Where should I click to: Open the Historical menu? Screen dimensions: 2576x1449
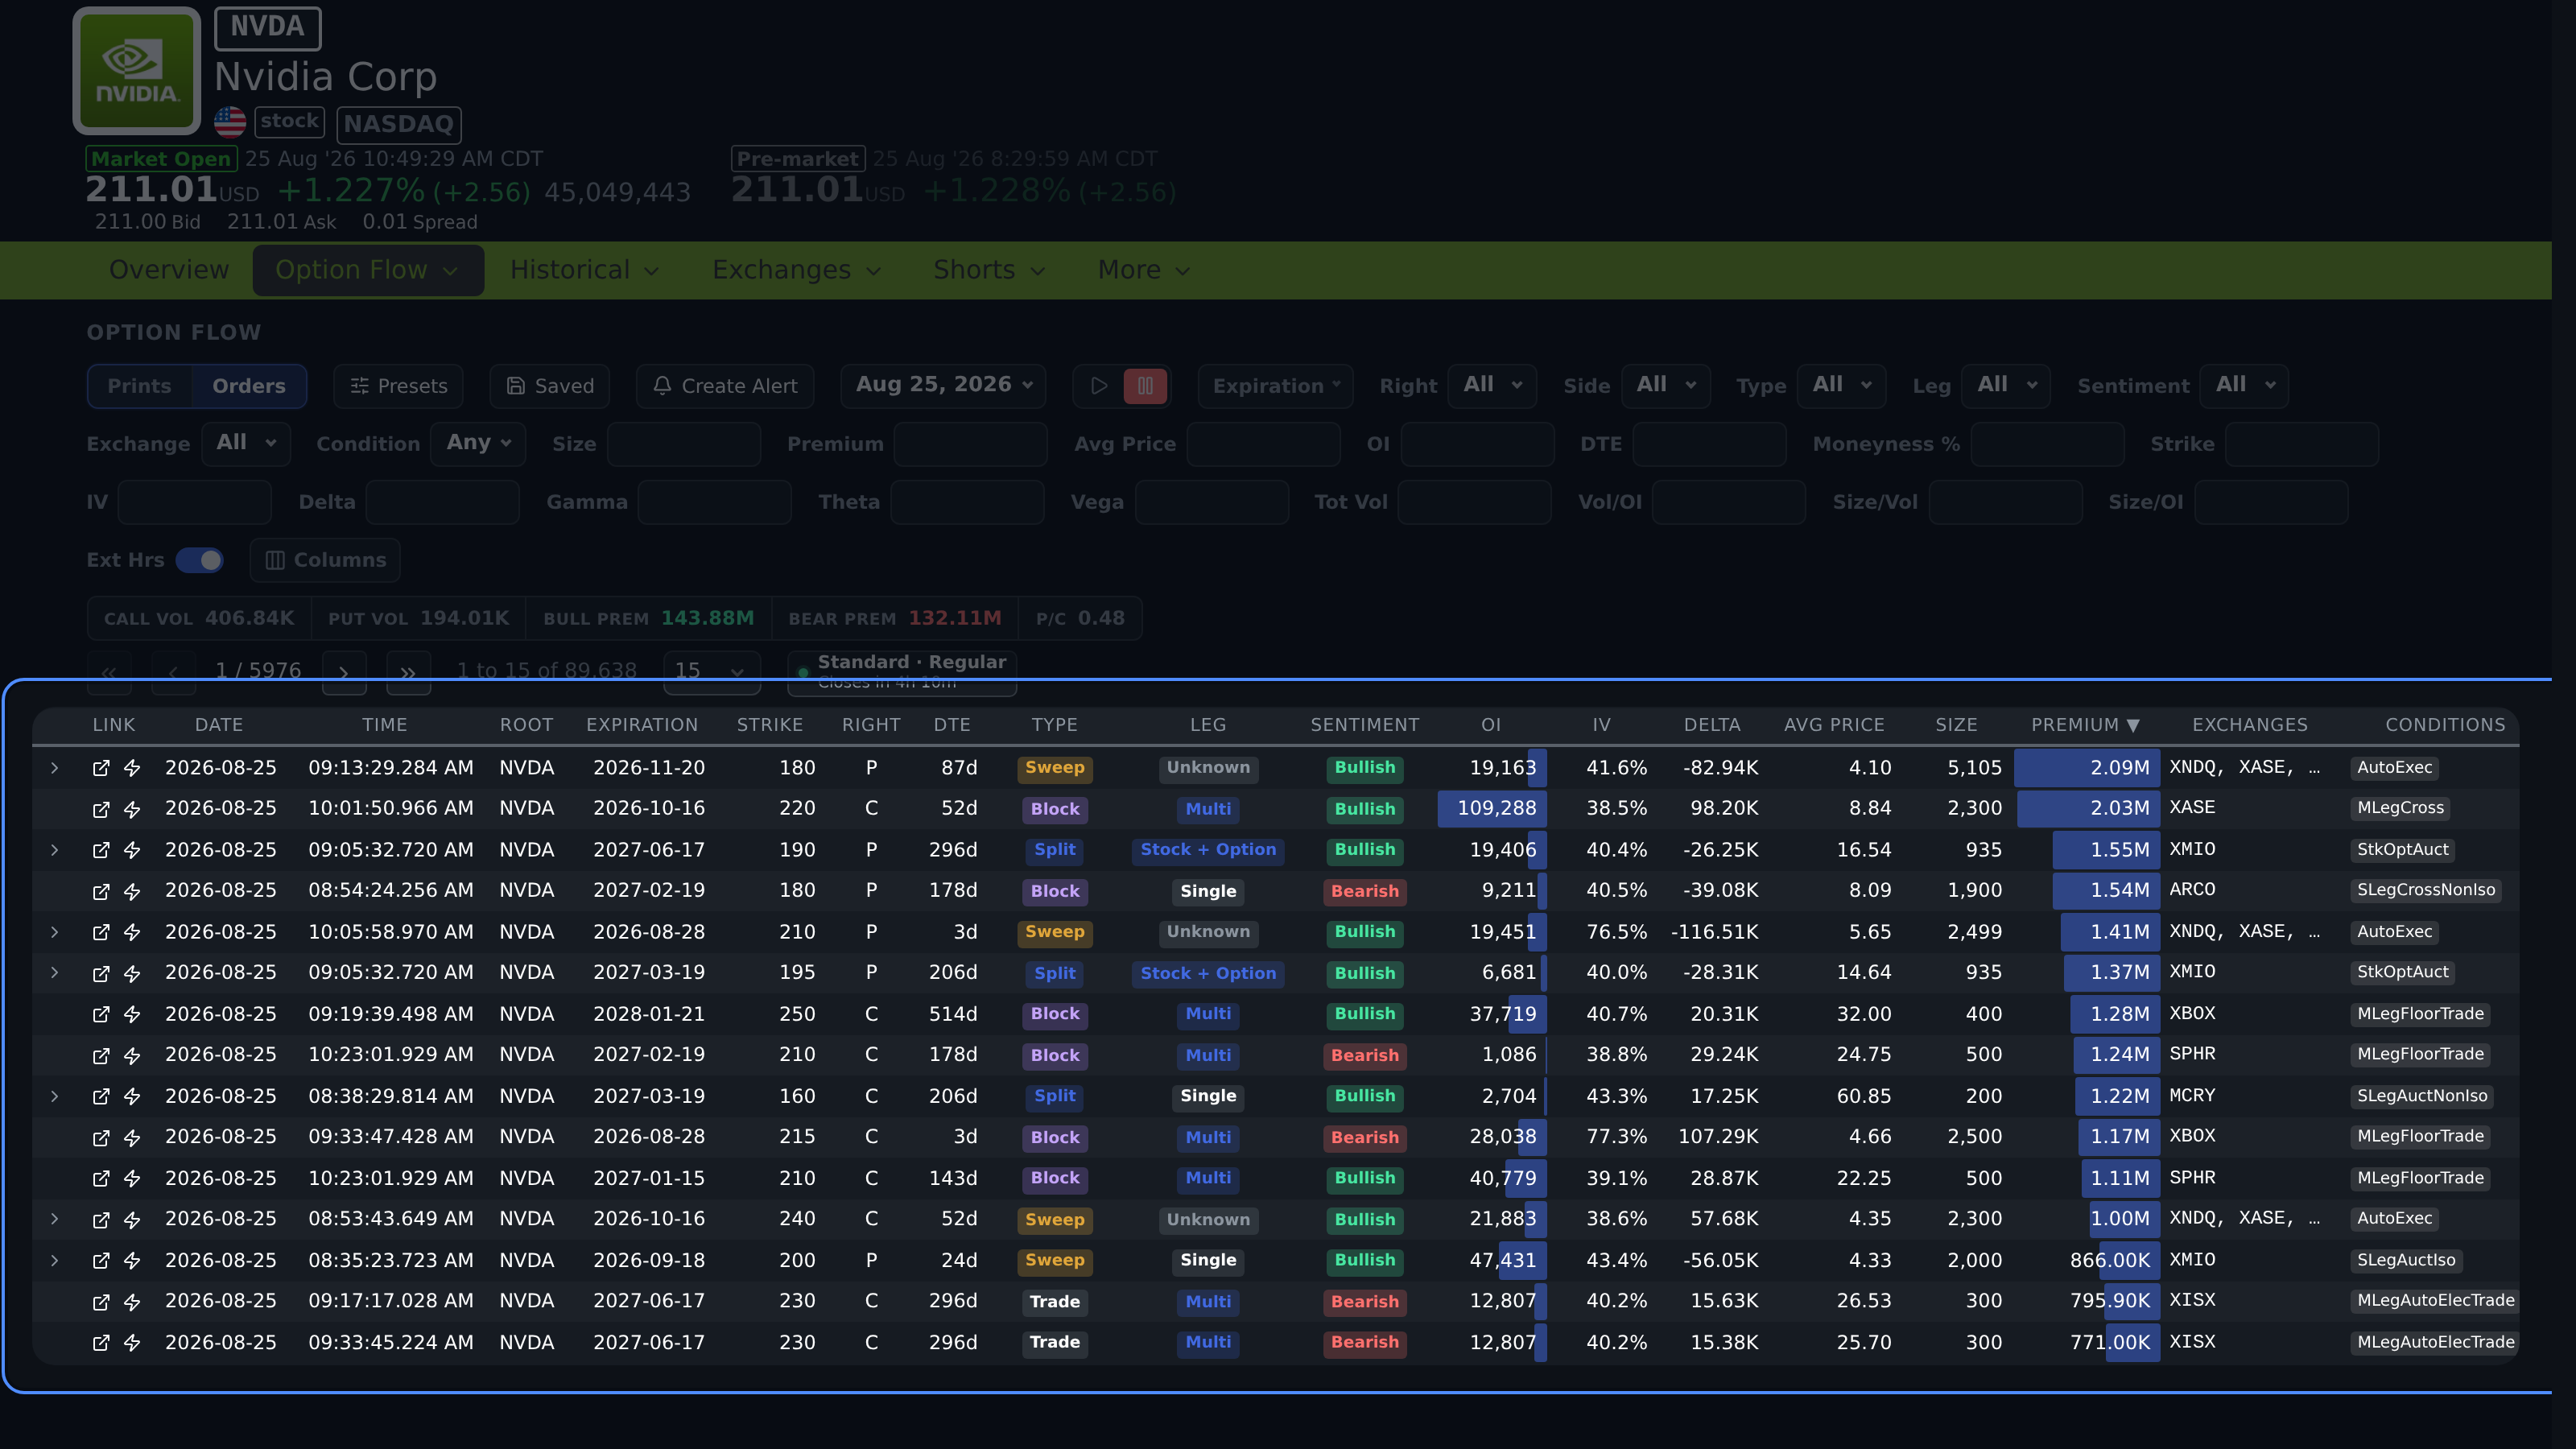tap(584, 270)
